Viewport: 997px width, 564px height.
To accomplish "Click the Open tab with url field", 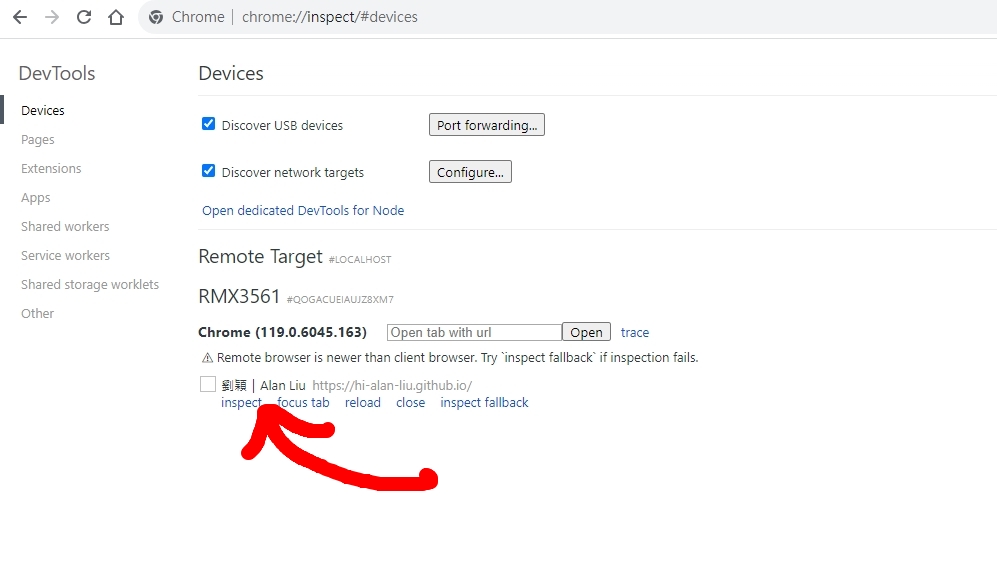I will (x=474, y=332).
